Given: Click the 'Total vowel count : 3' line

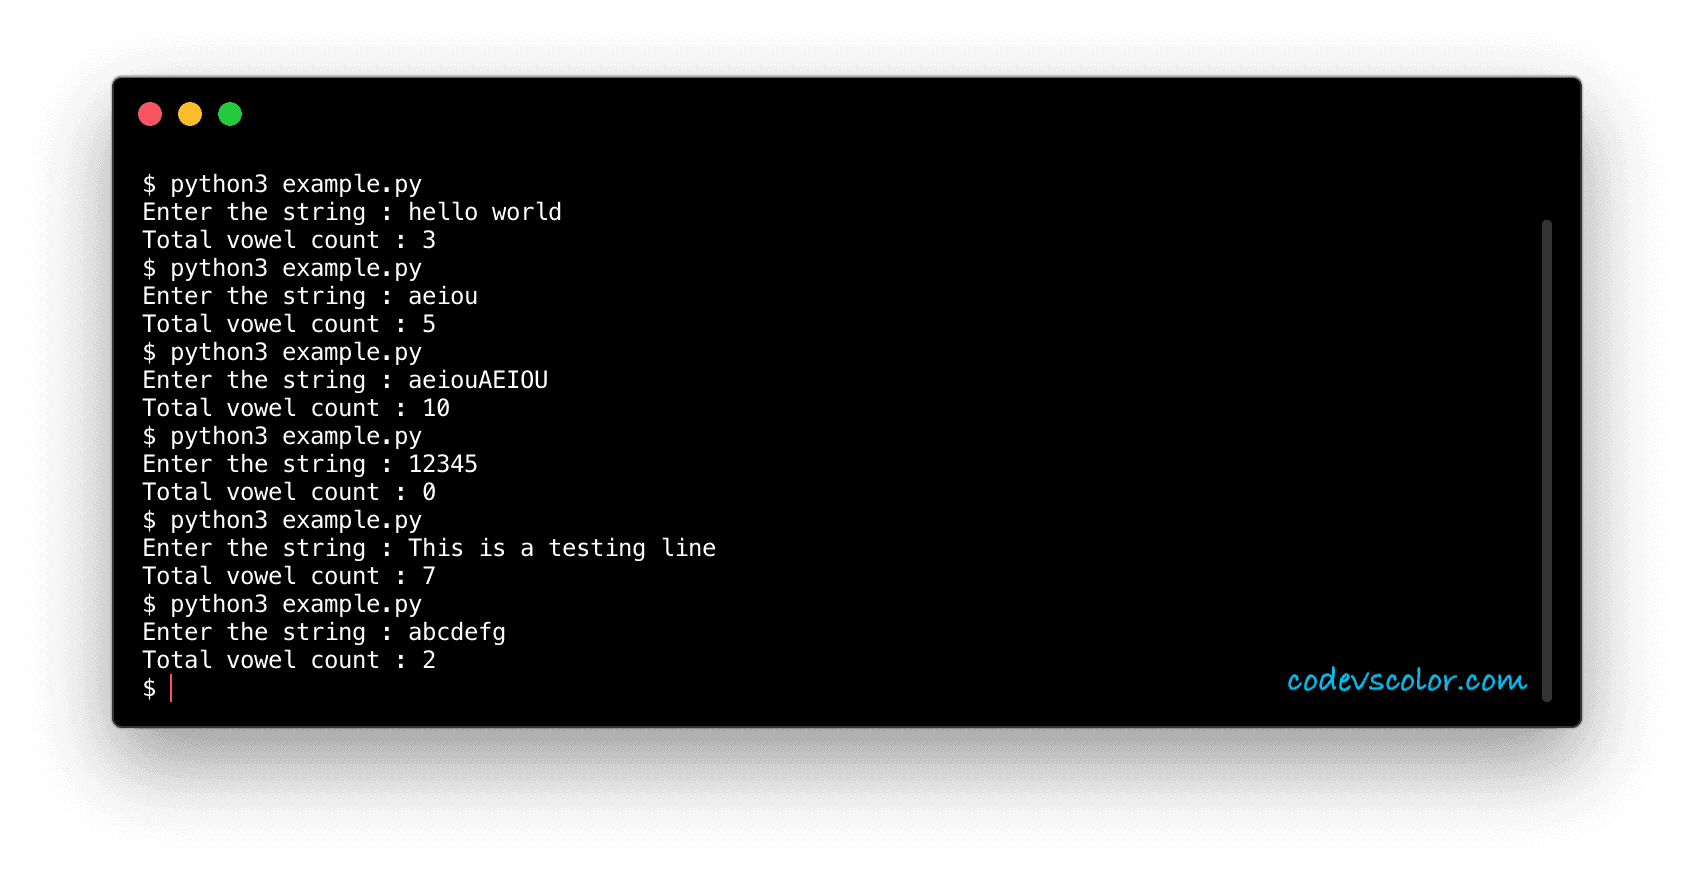Looking at the screenshot, I should (x=289, y=240).
